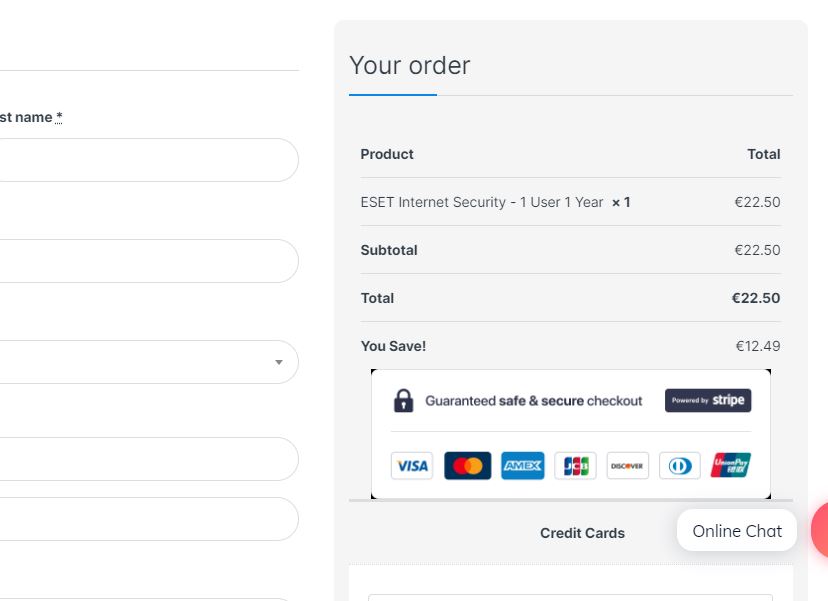This screenshot has height=601, width=828.
Task: Click the Powered by Stripe badge
Action: pyautogui.click(x=708, y=400)
